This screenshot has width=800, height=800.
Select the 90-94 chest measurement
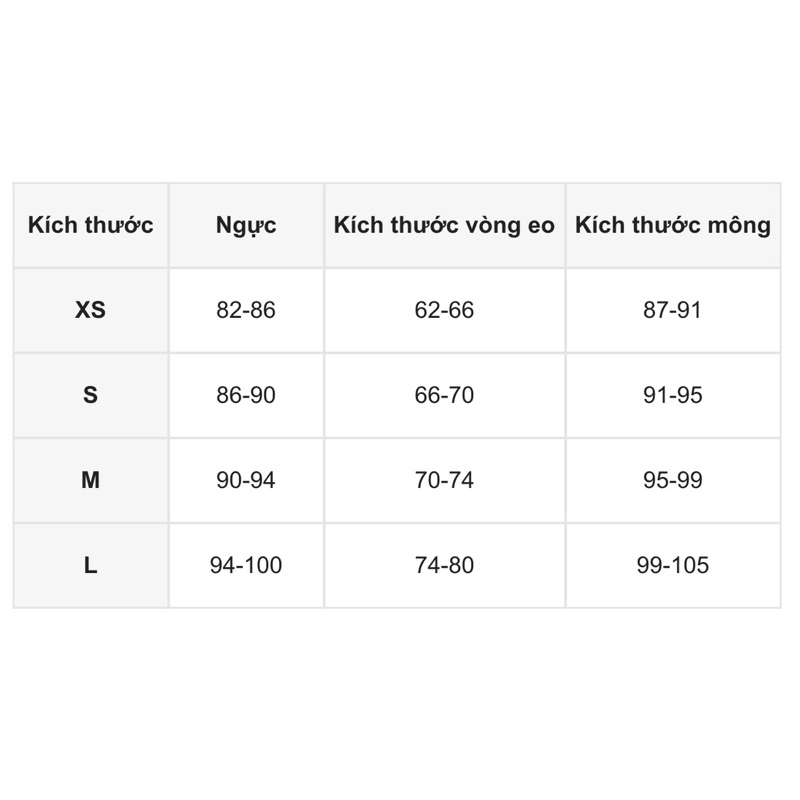coord(246,480)
